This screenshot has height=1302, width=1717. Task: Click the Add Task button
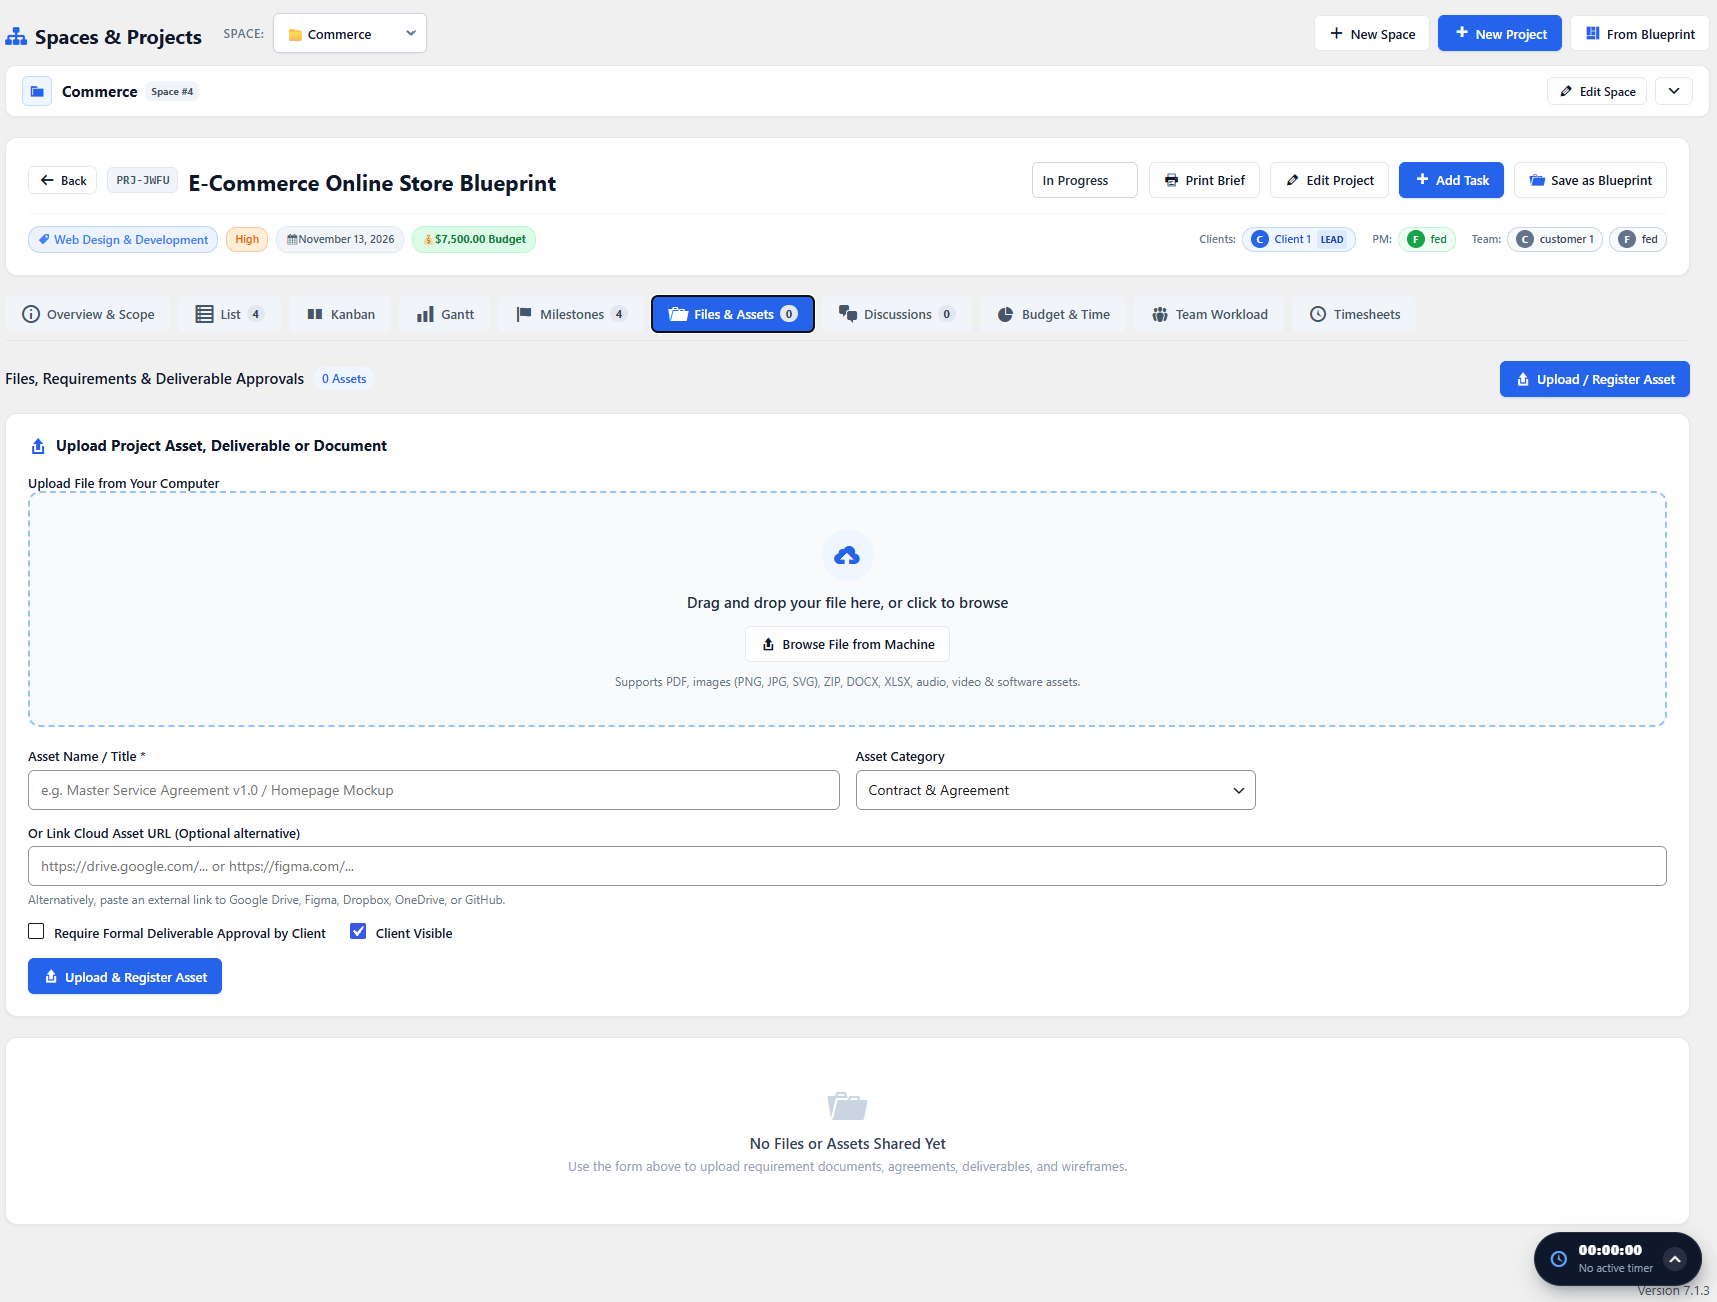pos(1451,180)
